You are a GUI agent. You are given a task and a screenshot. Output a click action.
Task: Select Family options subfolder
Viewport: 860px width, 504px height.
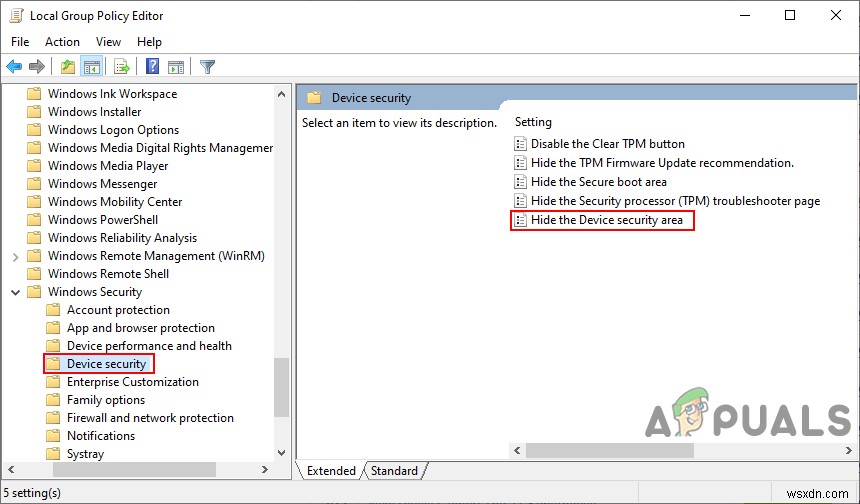[x=106, y=400]
